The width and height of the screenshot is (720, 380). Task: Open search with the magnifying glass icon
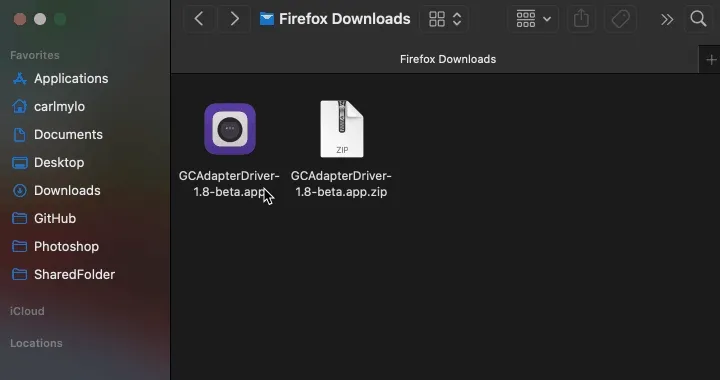click(698, 19)
